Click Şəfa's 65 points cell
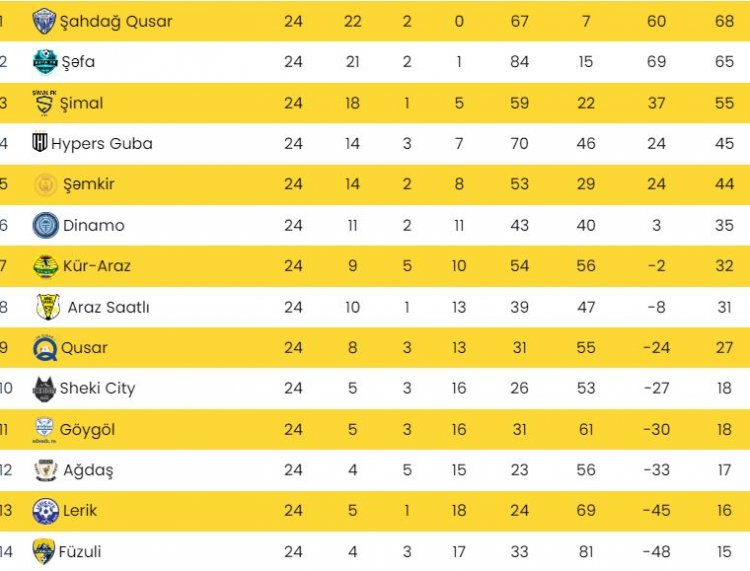 coord(725,62)
